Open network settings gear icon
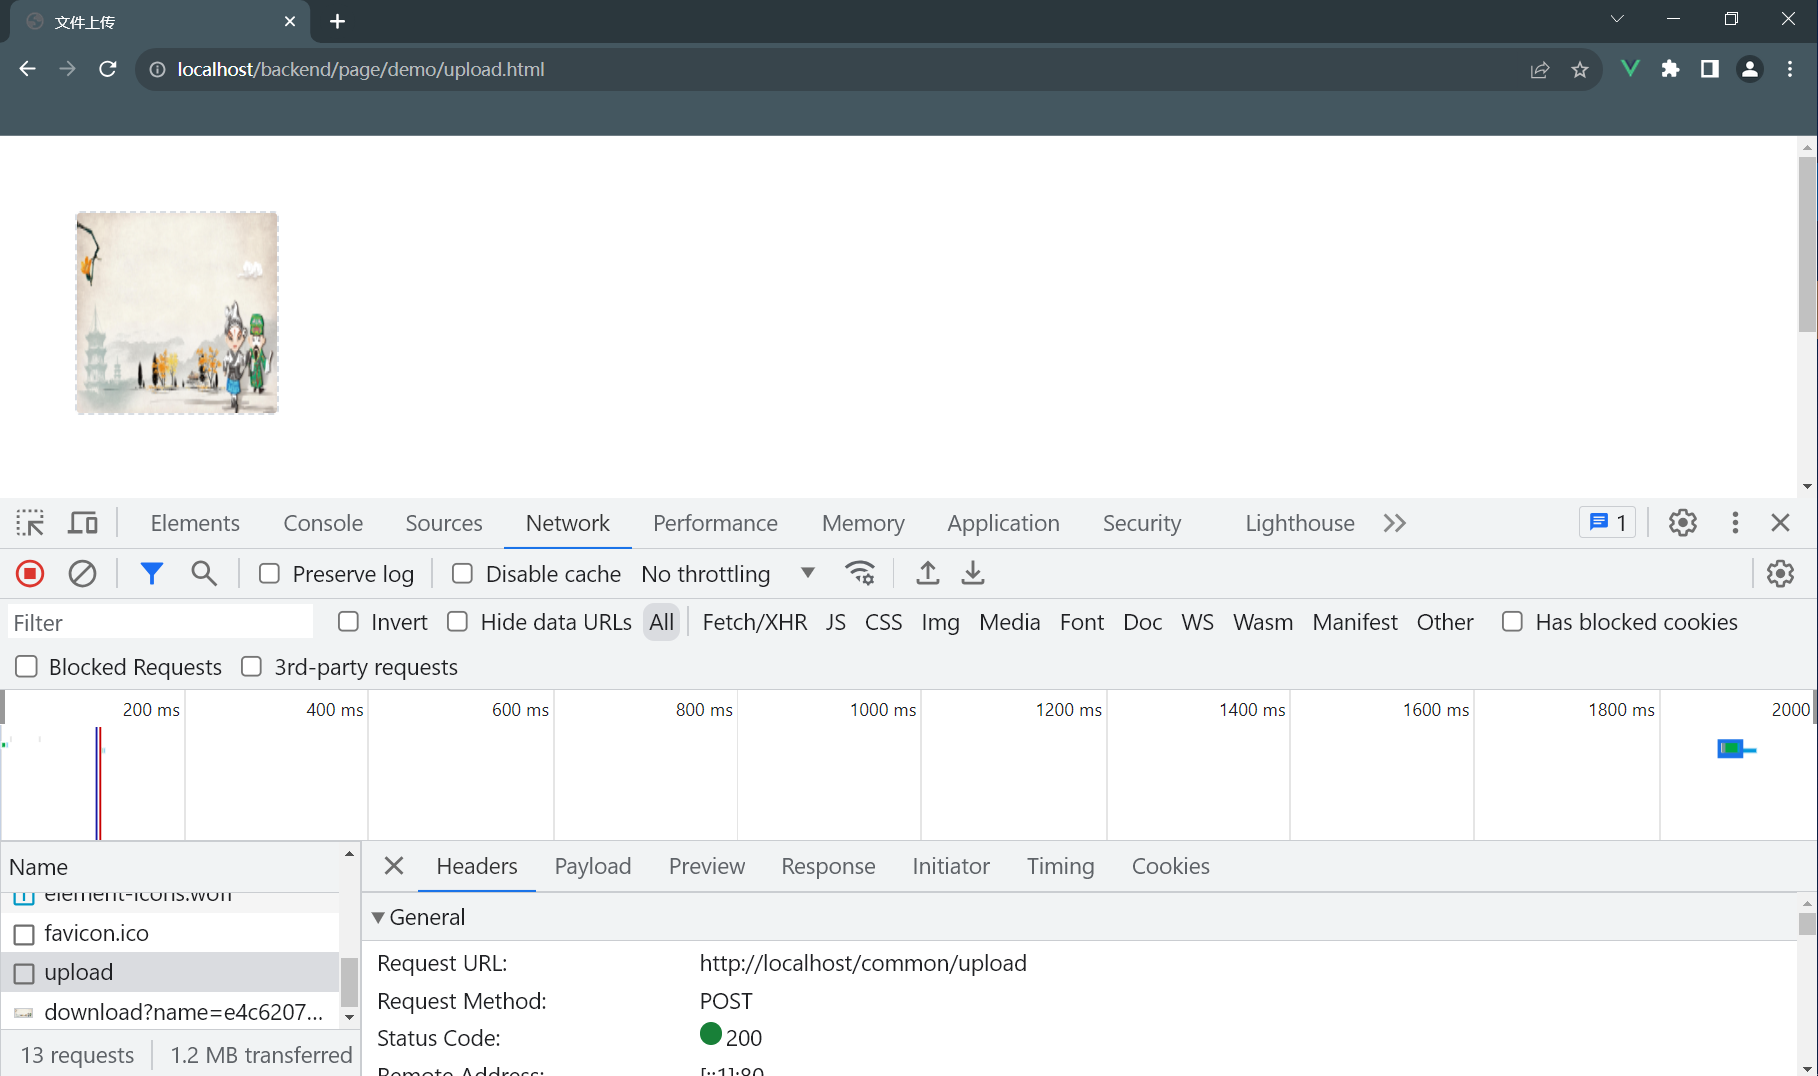Image resolution: width=1818 pixels, height=1076 pixels. coord(1780,573)
